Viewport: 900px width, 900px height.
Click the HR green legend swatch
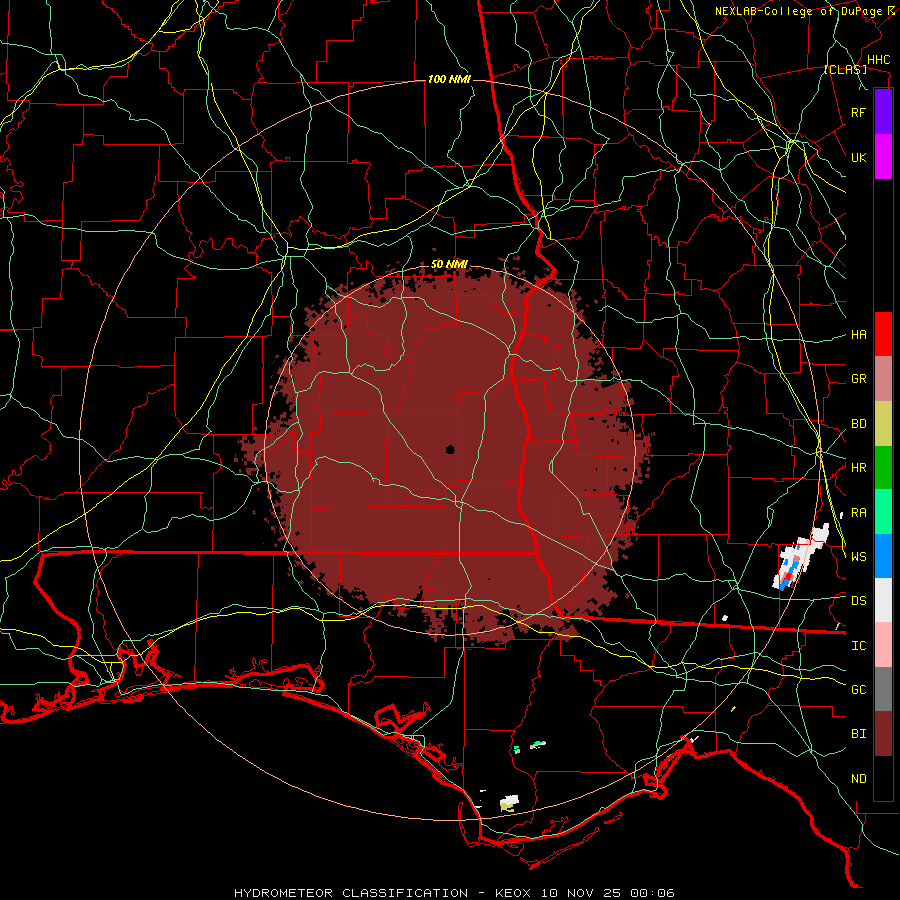883,468
